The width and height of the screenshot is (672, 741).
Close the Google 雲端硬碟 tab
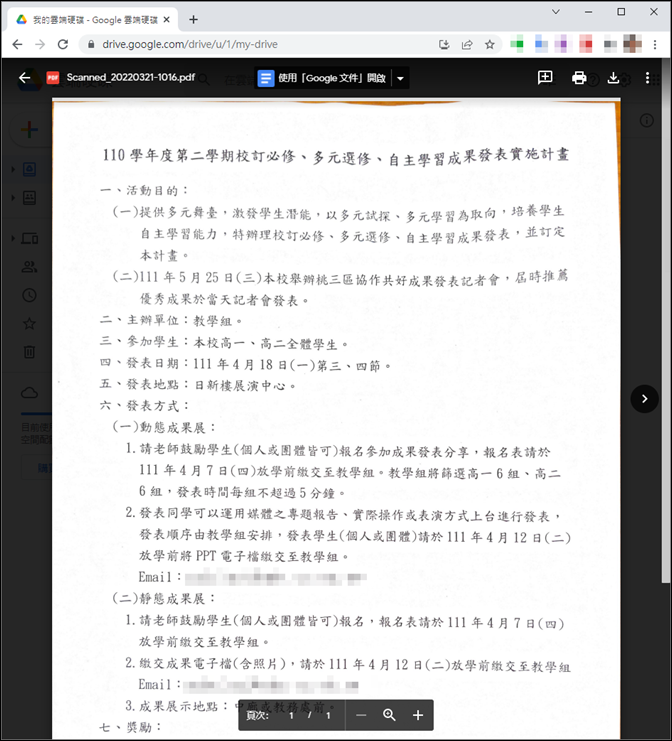[x=166, y=20]
